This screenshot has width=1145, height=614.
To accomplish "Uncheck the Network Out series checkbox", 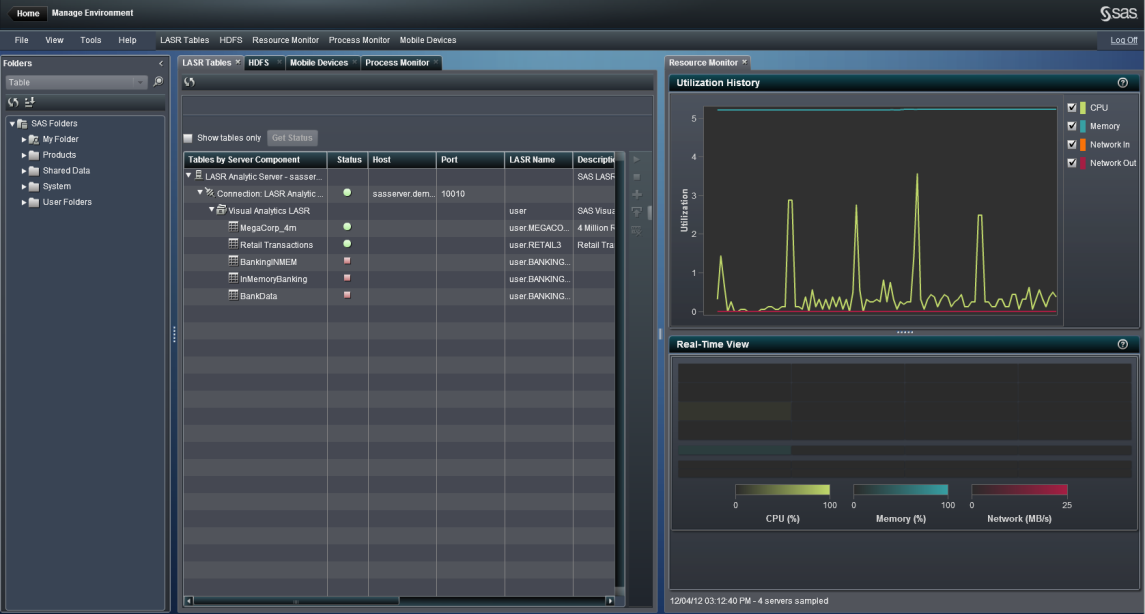I will click(1072, 163).
